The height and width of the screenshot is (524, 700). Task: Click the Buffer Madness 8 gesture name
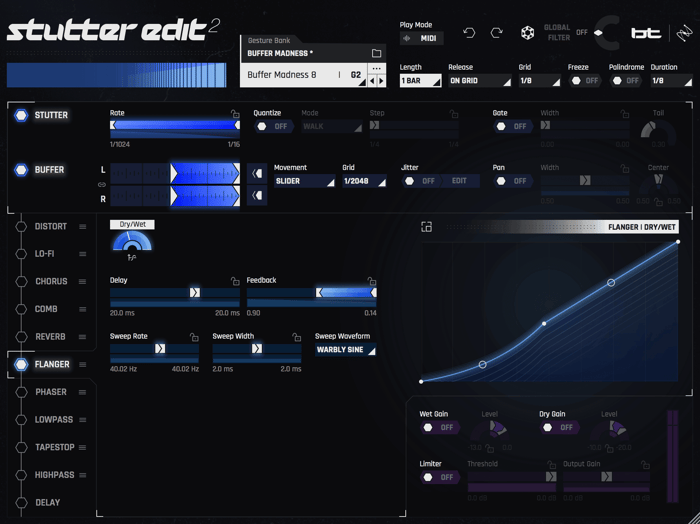coord(282,75)
